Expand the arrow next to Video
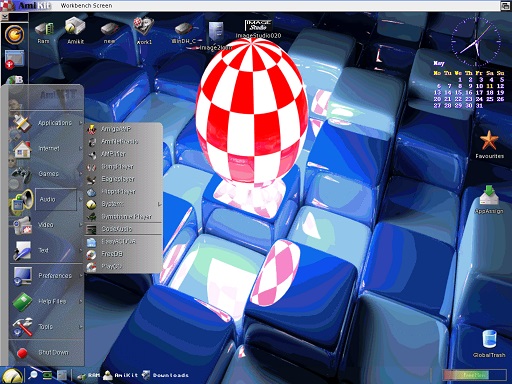The width and height of the screenshot is (512, 384). (80, 225)
